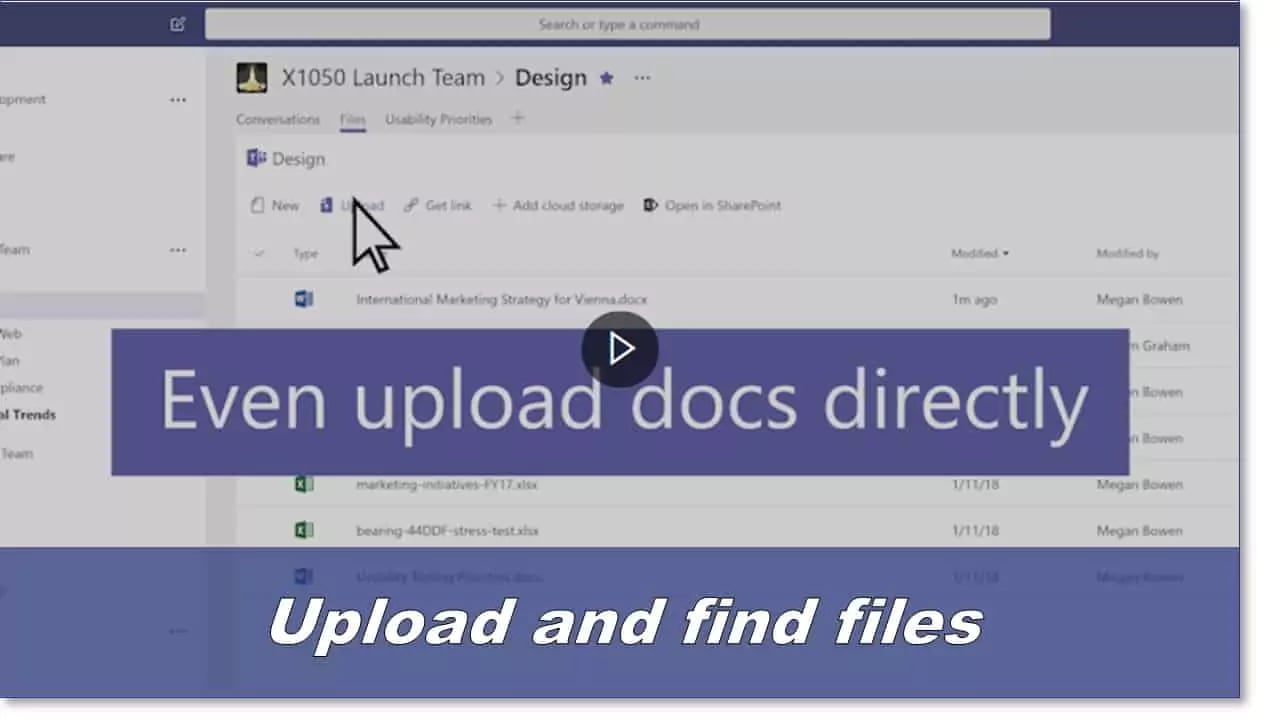Add a new tab with plus icon
This screenshot has height=720, width=1280.
518,119
